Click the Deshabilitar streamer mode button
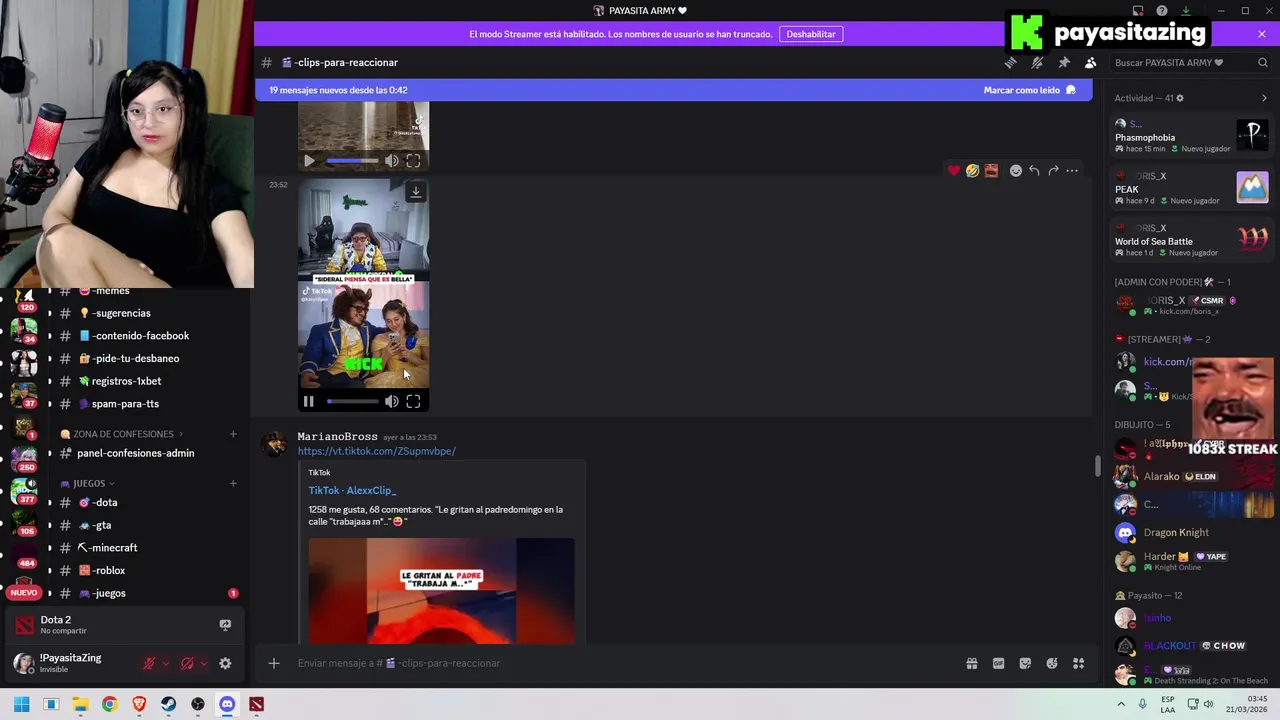Viewport: 1280px width, 720px height. coord(811,34)
